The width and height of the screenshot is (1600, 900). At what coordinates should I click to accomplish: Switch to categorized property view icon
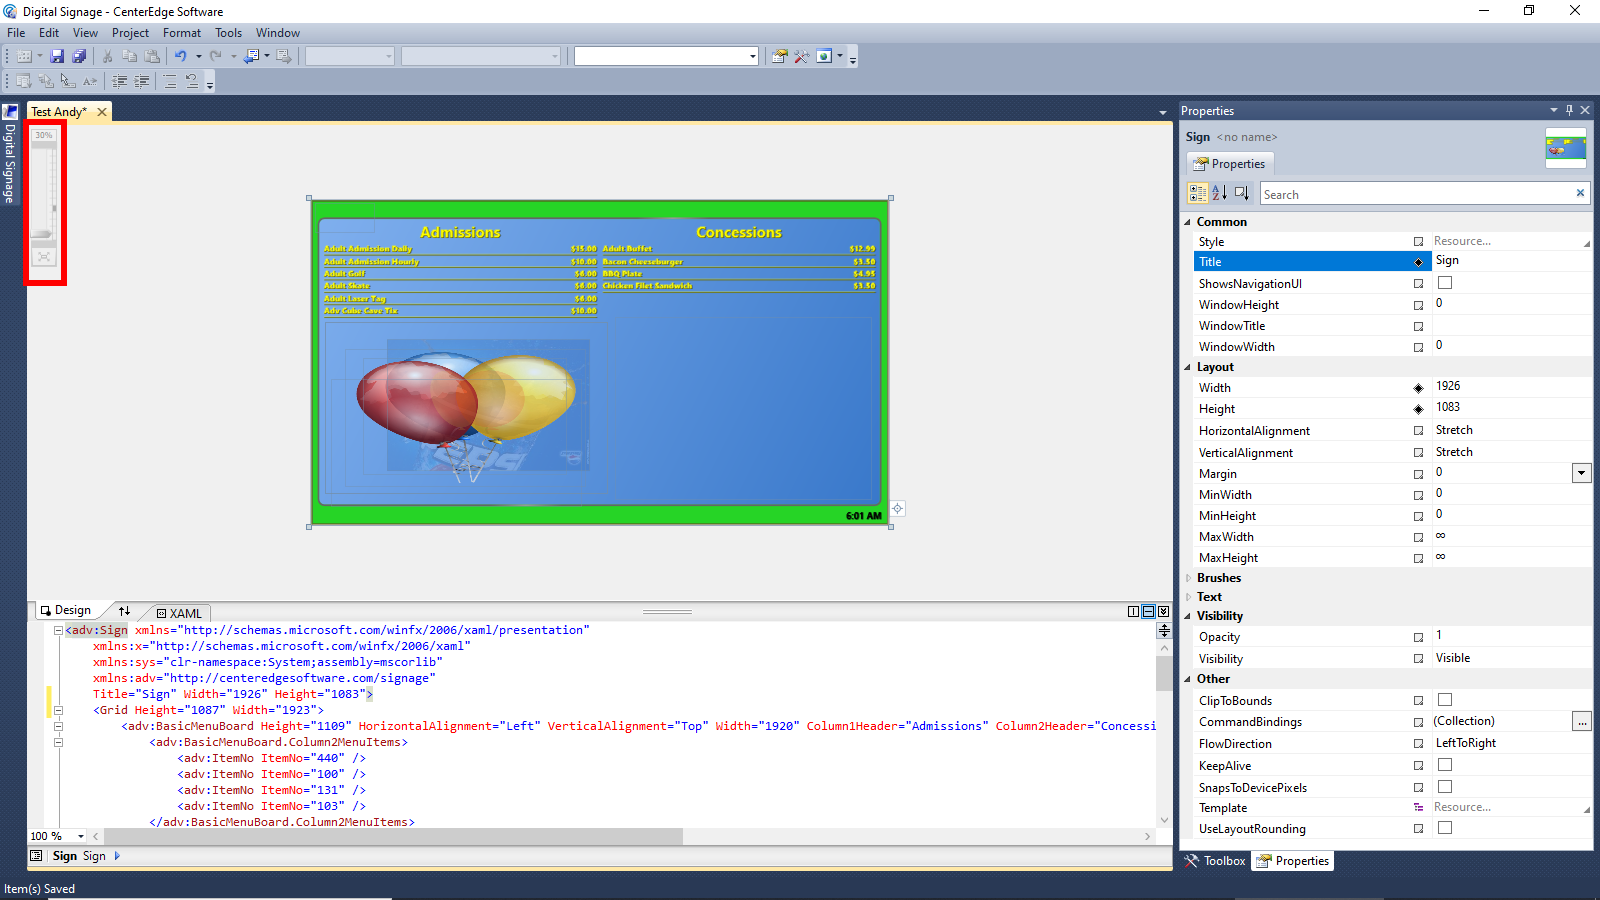coord(1197,193)
